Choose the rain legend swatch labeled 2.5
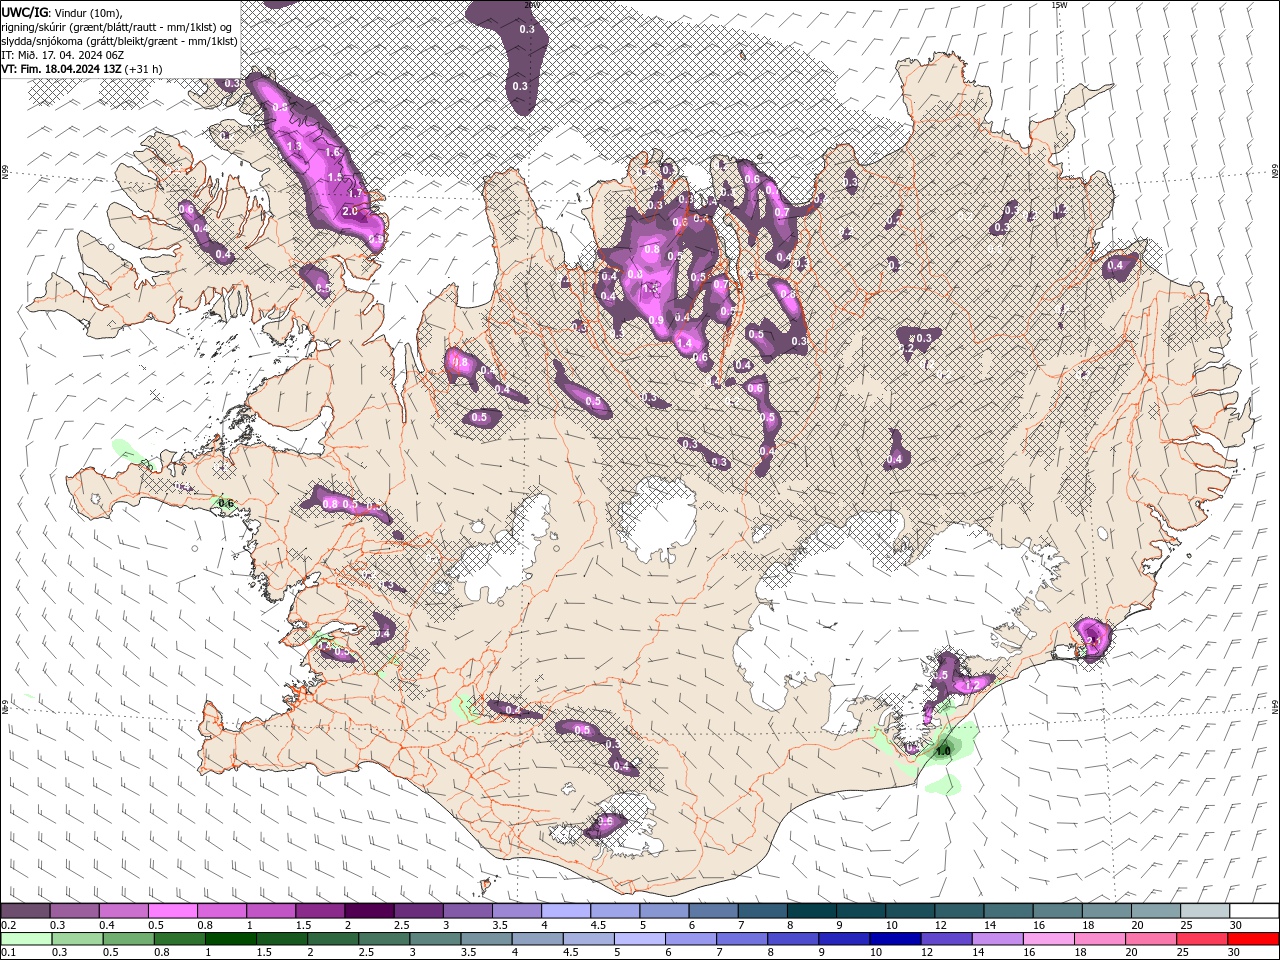 click(x=383, y=938)
